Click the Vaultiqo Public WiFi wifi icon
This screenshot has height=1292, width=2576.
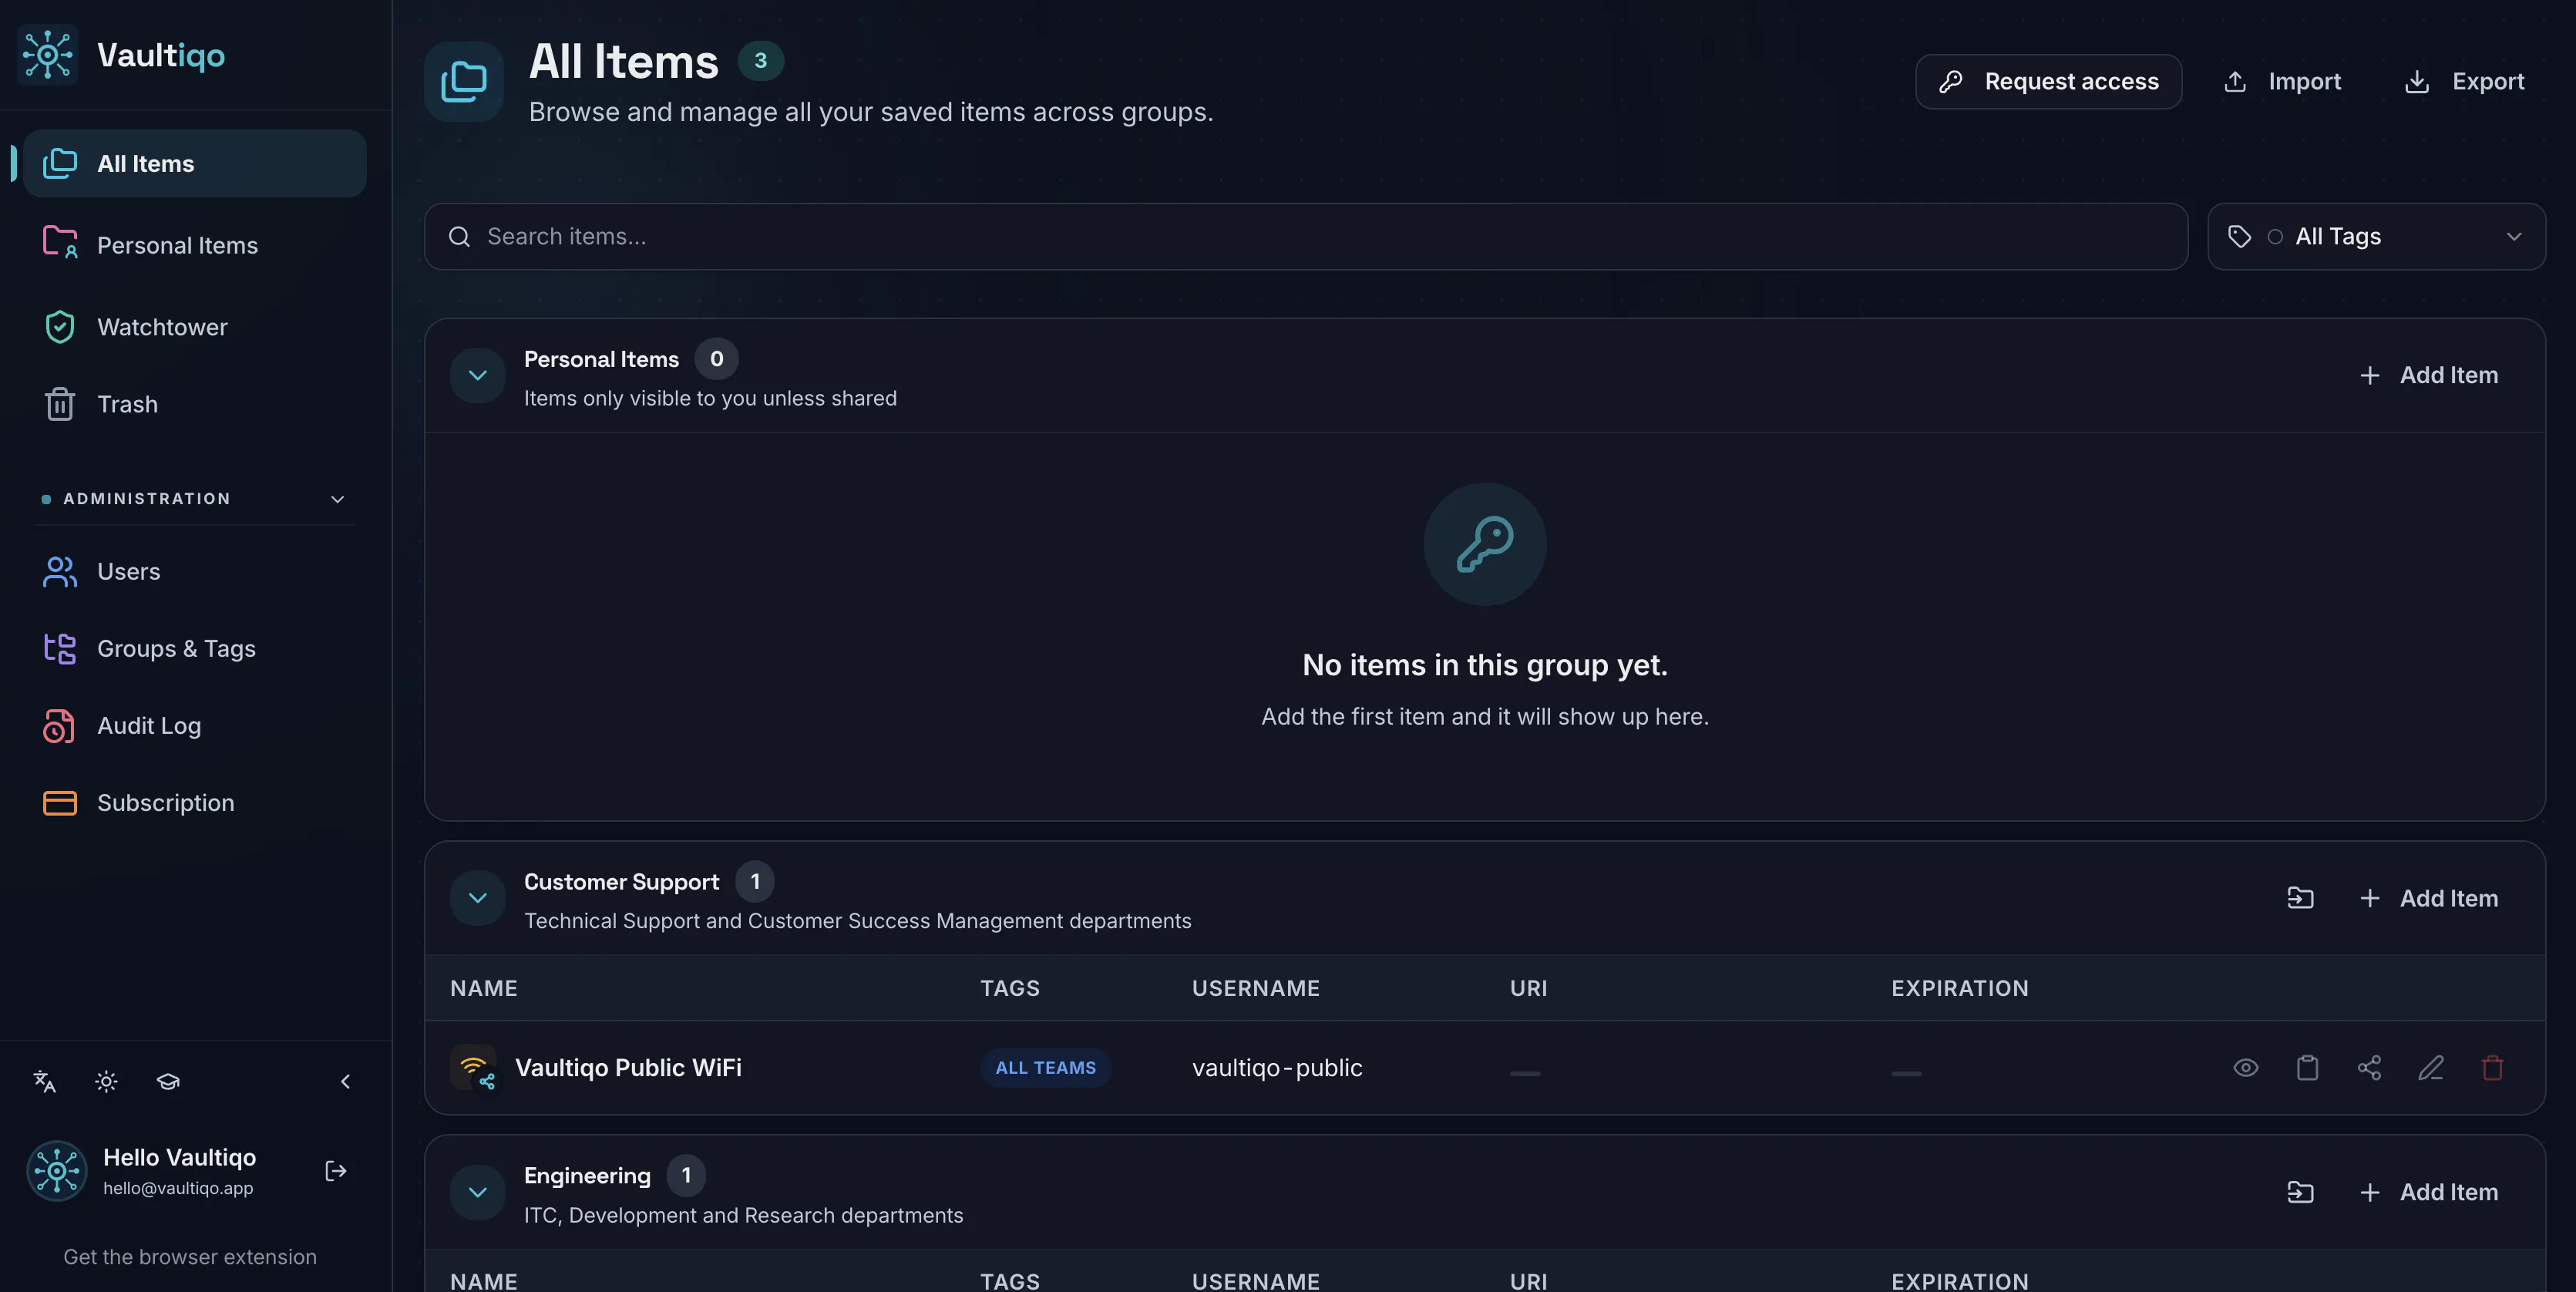[x=473, y=1067]
